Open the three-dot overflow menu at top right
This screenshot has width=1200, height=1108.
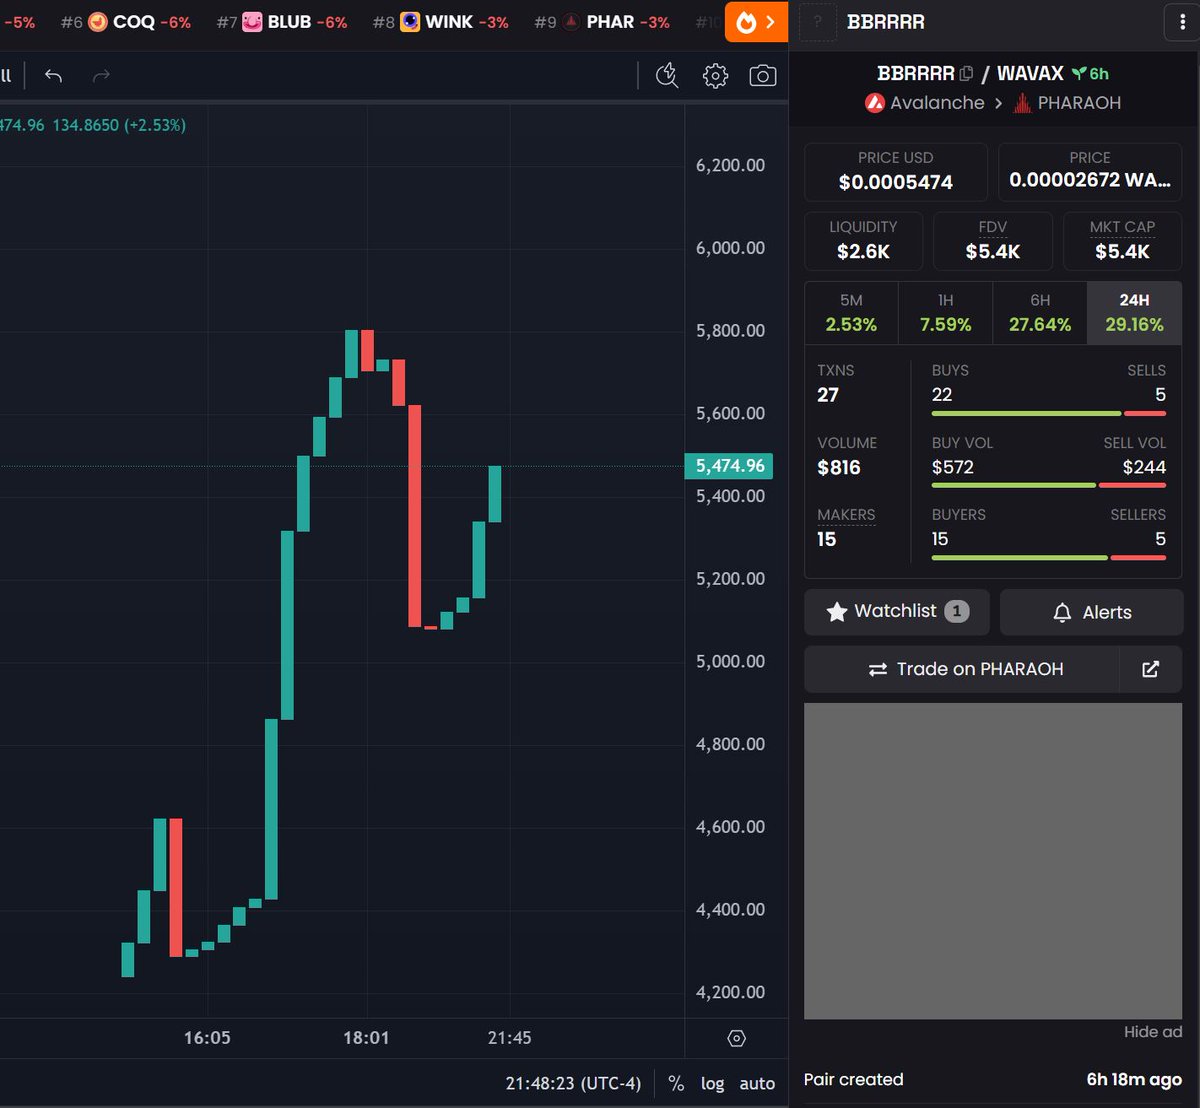[x=1181, y=21]
